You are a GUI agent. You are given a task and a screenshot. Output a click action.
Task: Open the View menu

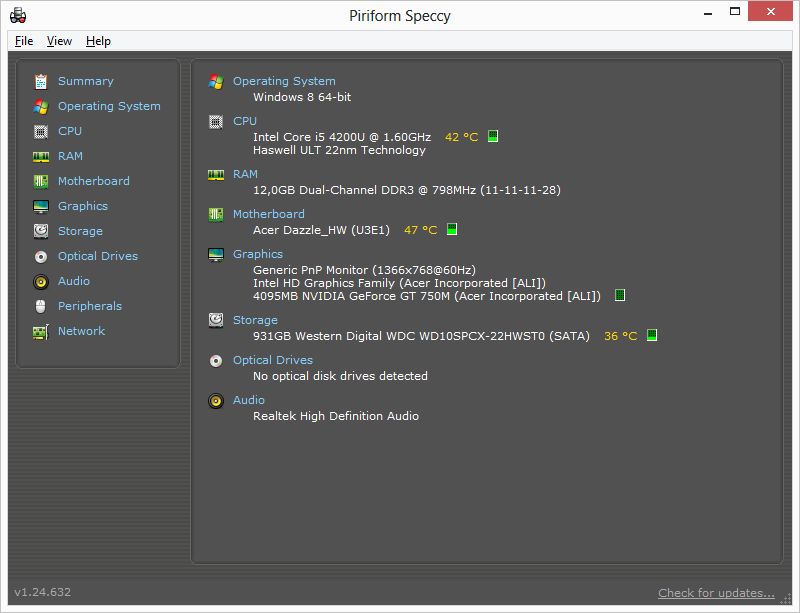59,41
